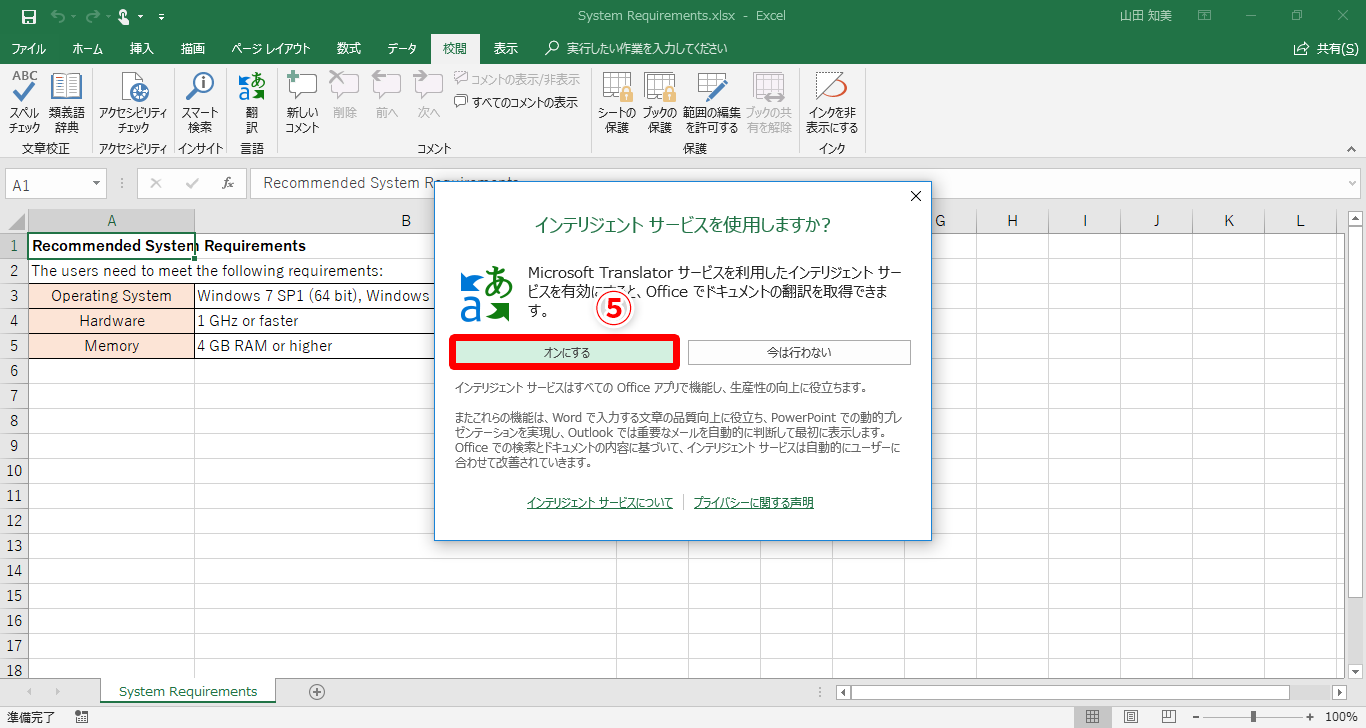Select row 3 header
Image resolution: width=1366 pixels, height=728 pixels.
coord(14,296)
